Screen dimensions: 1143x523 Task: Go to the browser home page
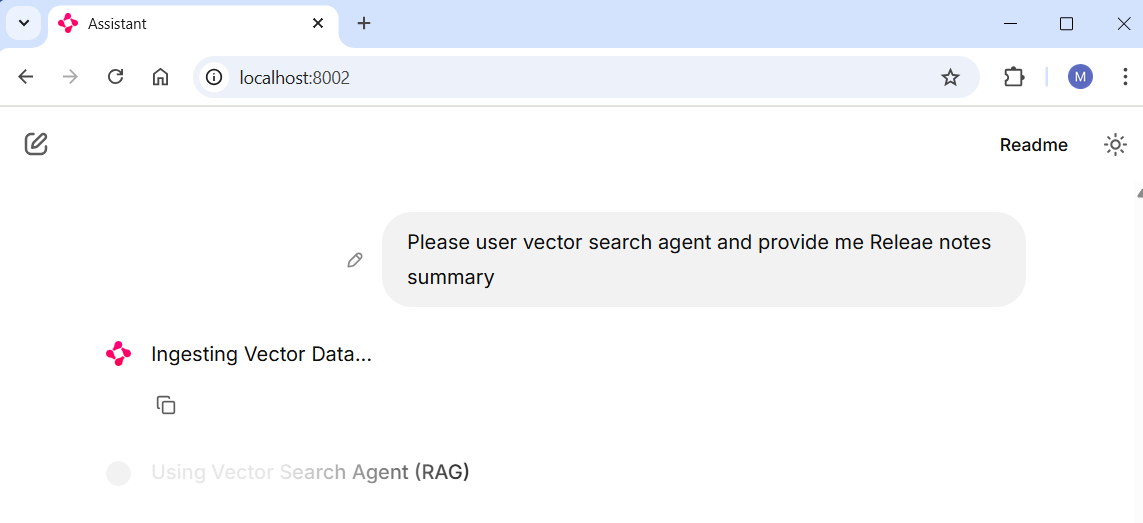pos(160,77)
